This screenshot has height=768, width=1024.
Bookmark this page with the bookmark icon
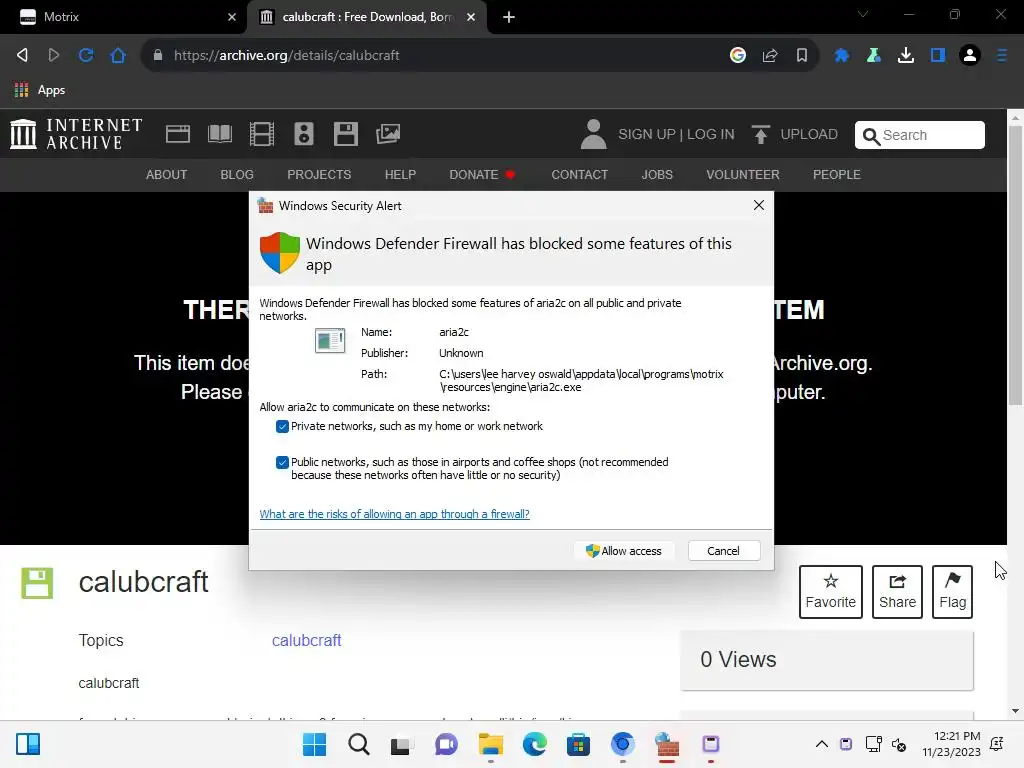[x=802, y=56]
